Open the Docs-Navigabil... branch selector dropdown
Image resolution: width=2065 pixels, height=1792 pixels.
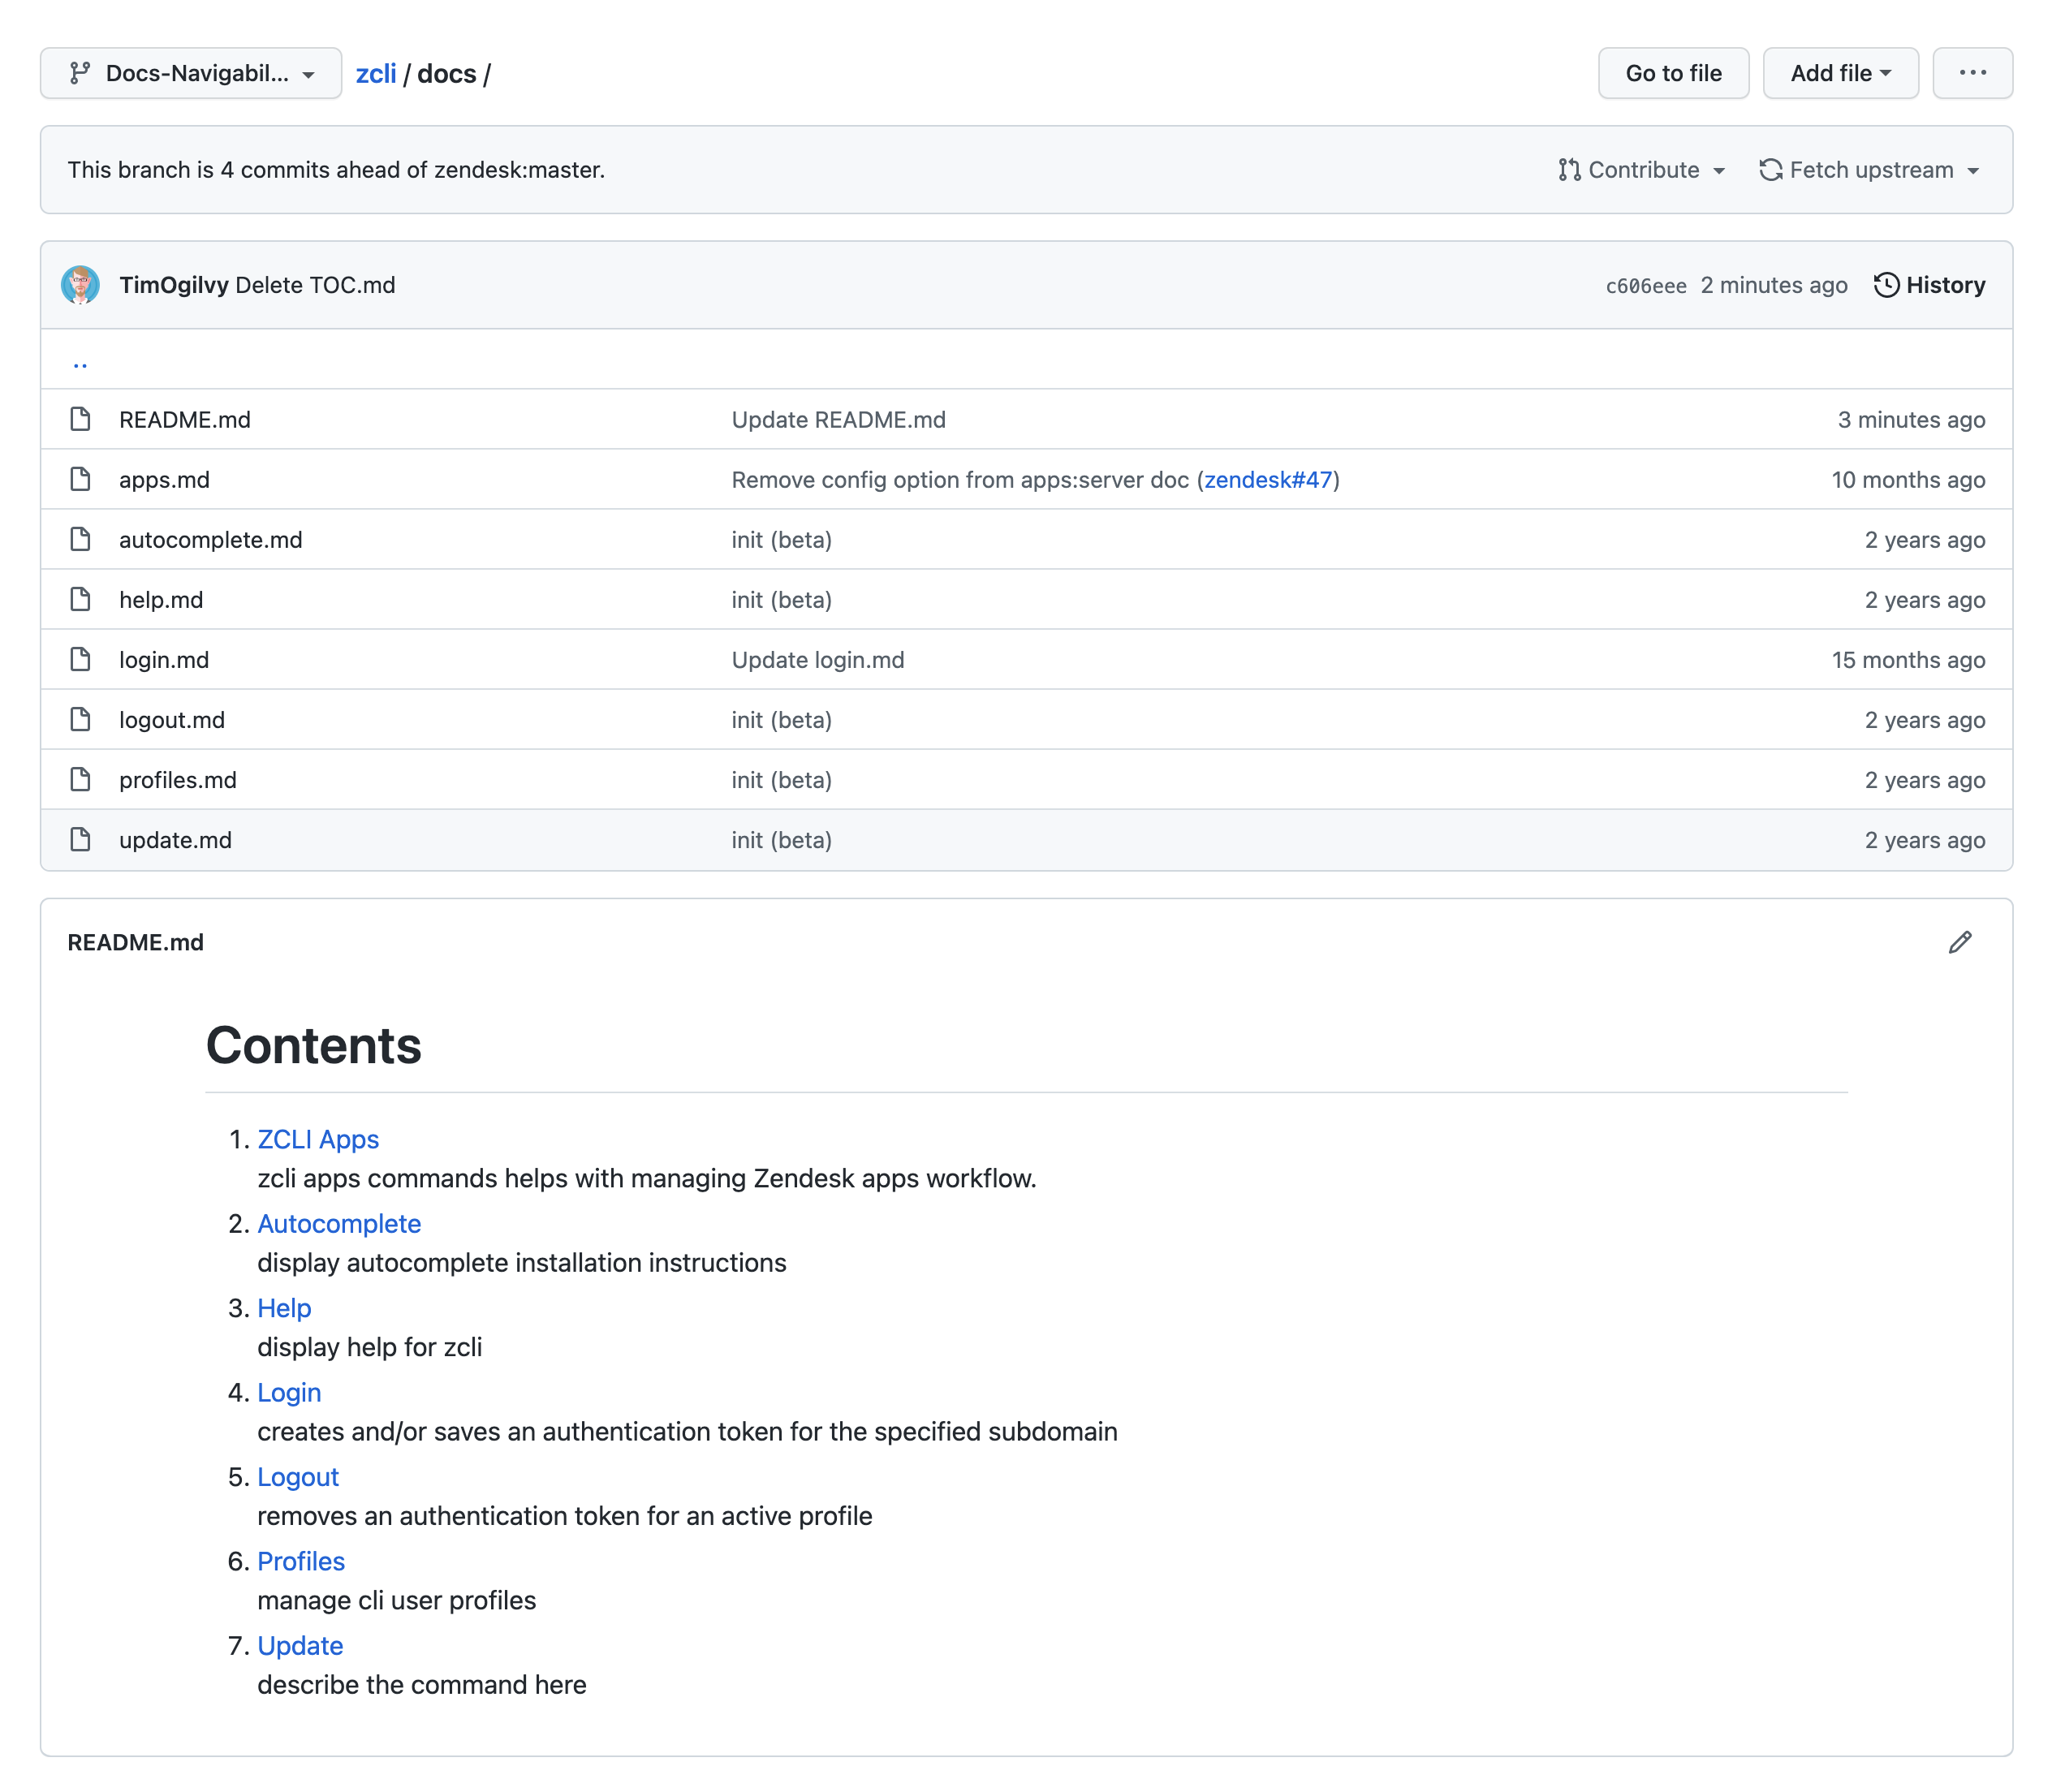coord(191,73)
